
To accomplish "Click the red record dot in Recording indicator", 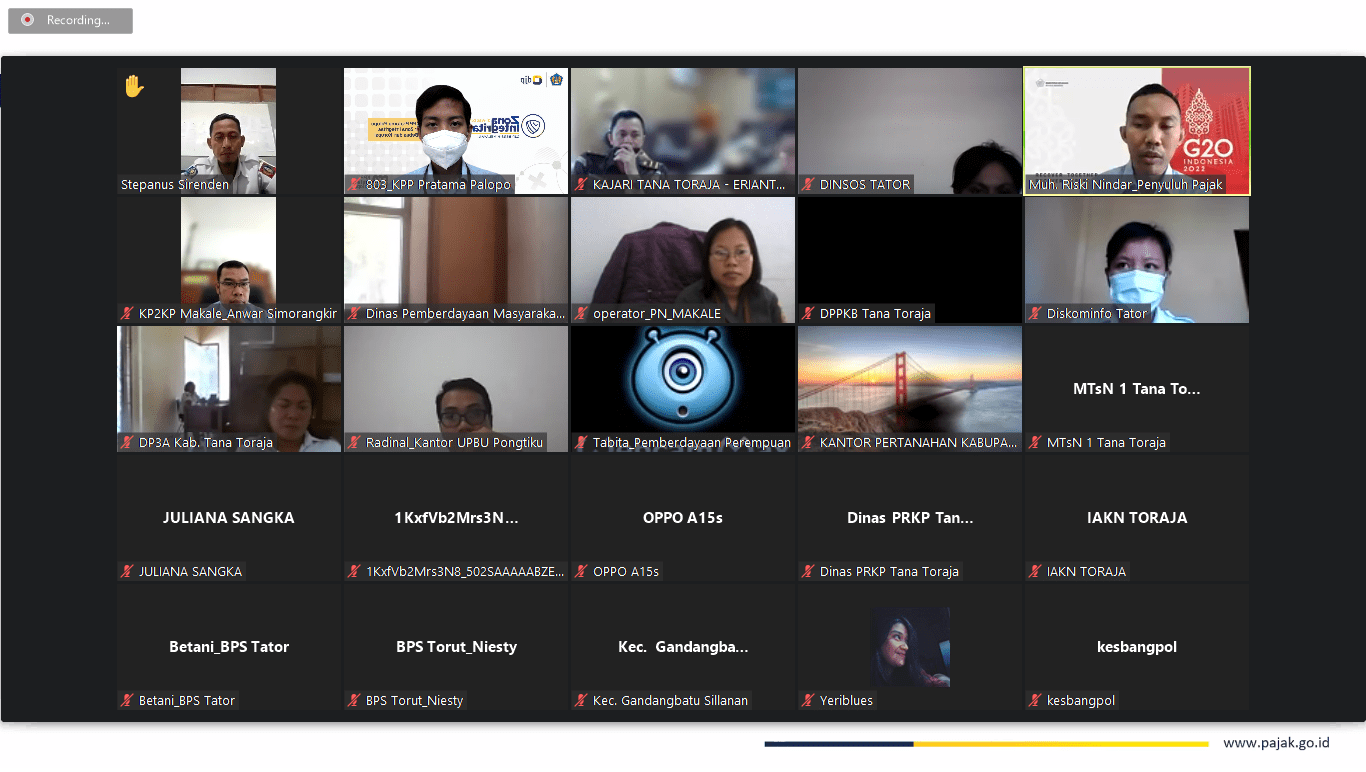I will tap(27, 20).
